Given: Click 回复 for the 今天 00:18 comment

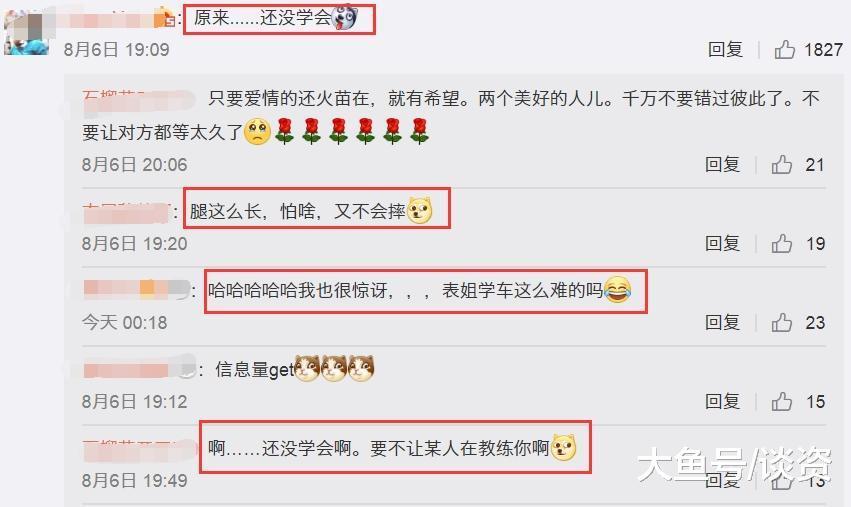Looking at the screenshot, I should pos(722,322).
